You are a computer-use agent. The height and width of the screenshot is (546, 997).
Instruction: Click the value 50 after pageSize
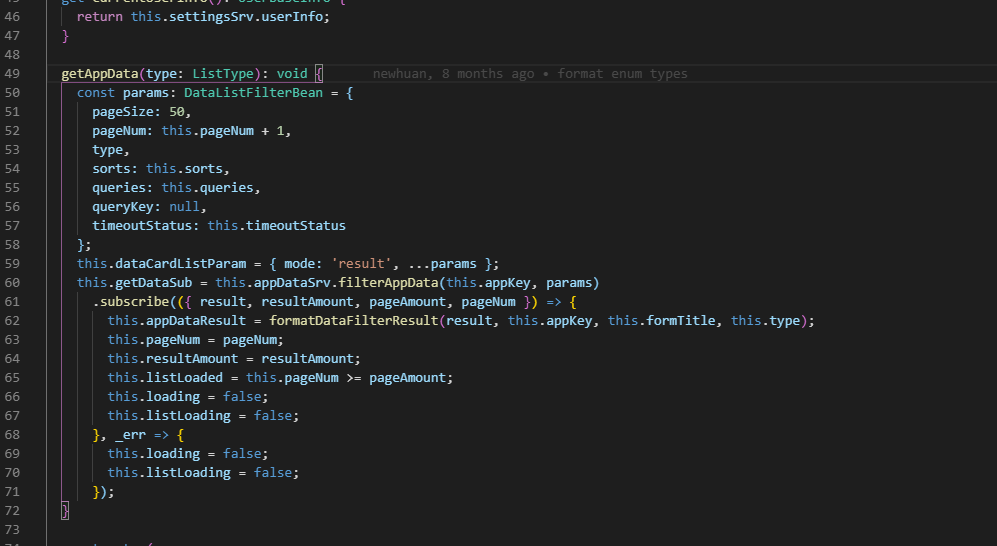pos(177,112)
